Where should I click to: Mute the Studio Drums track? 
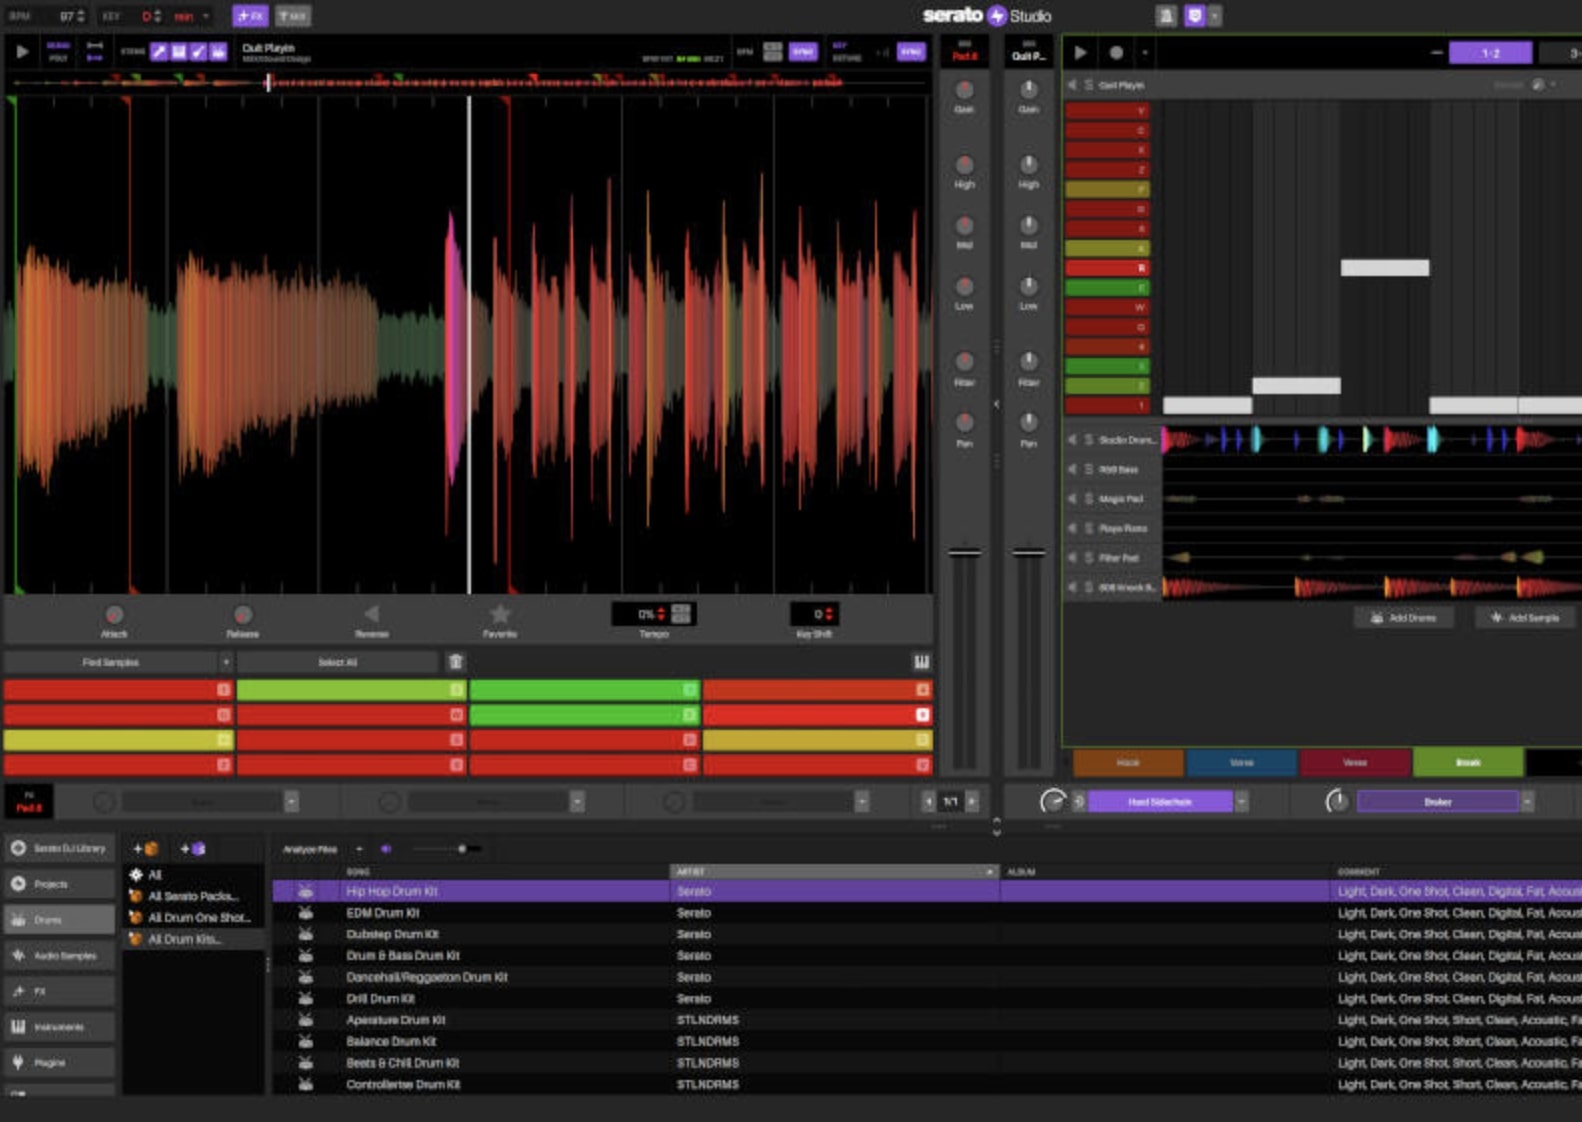point(1072,440)
